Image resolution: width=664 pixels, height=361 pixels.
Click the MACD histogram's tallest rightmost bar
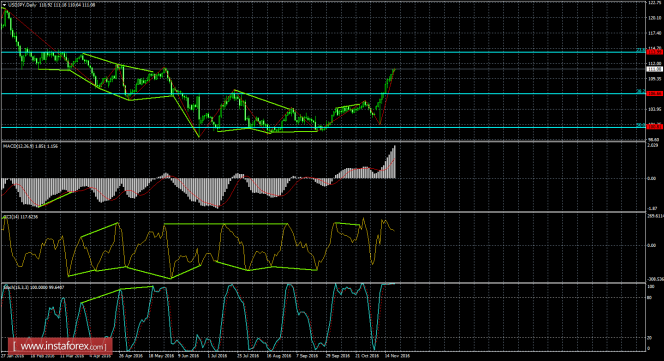coord(395,162)
